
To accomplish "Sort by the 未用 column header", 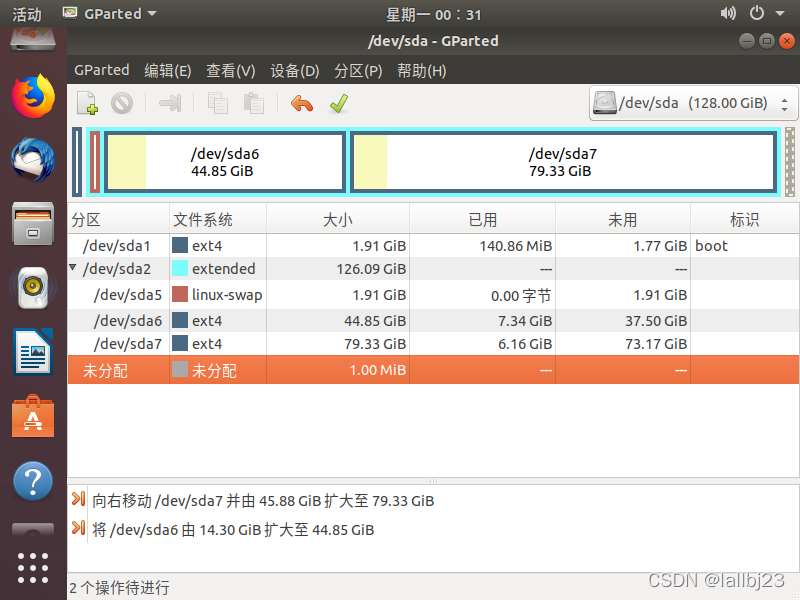I will coord(622,219).
